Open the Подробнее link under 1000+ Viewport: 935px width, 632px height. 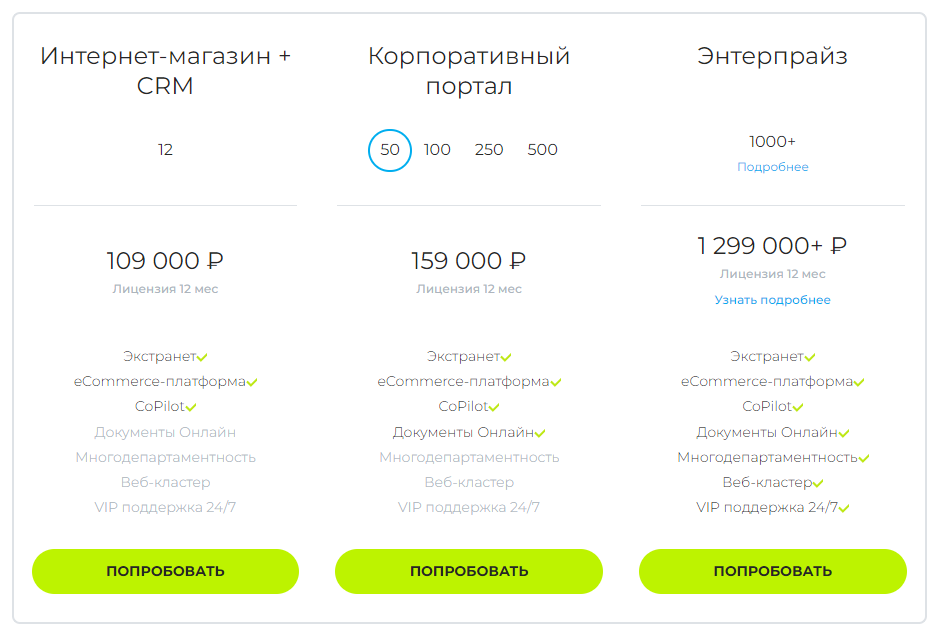pyautogui.click(x=773, y=167)
